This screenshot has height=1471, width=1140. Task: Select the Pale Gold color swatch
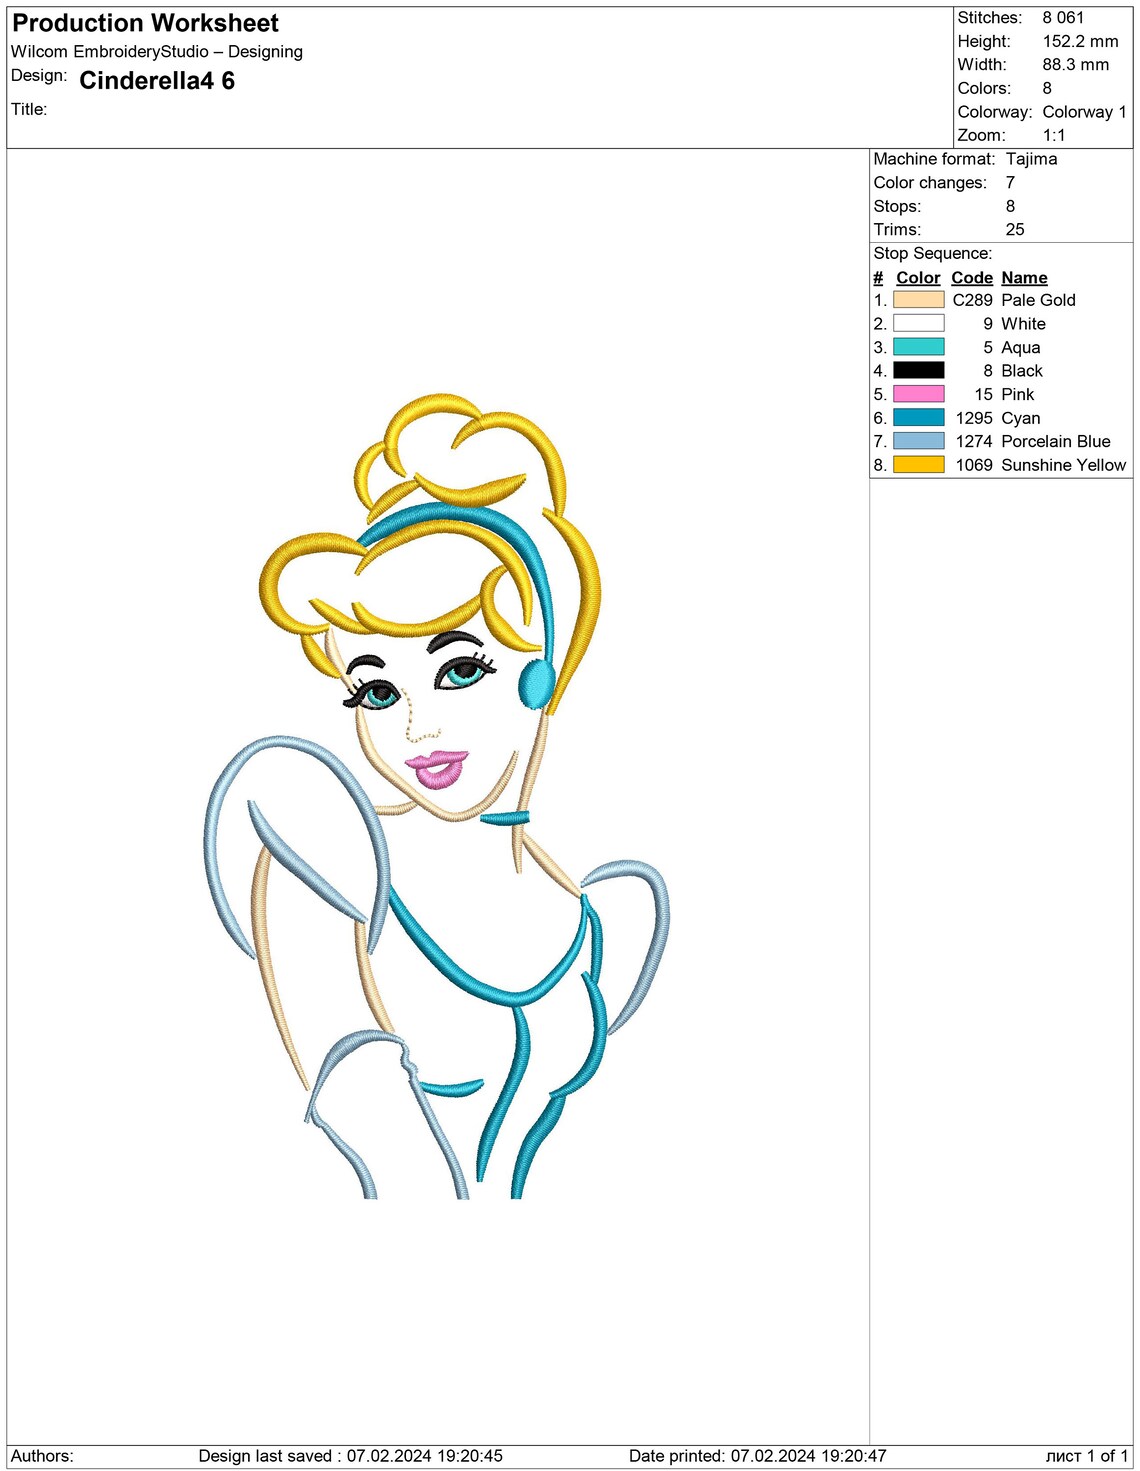[916, 300]
